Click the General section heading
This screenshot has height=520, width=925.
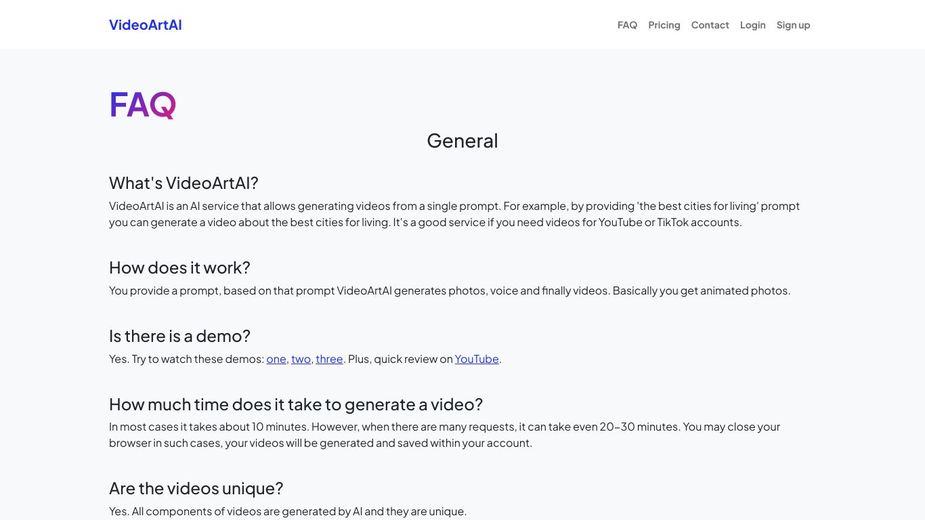[462, 141]
